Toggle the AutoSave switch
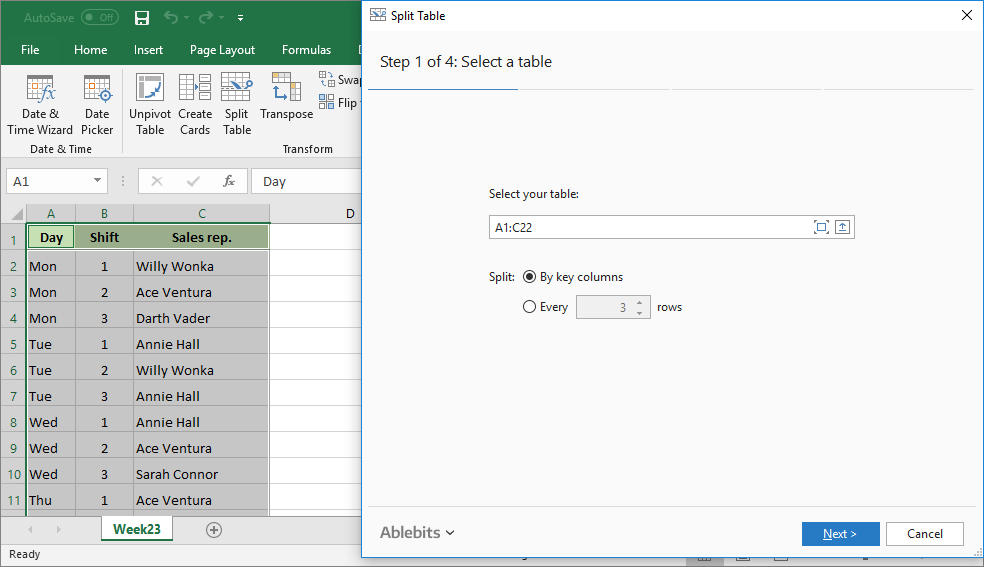 click(100, 18)
